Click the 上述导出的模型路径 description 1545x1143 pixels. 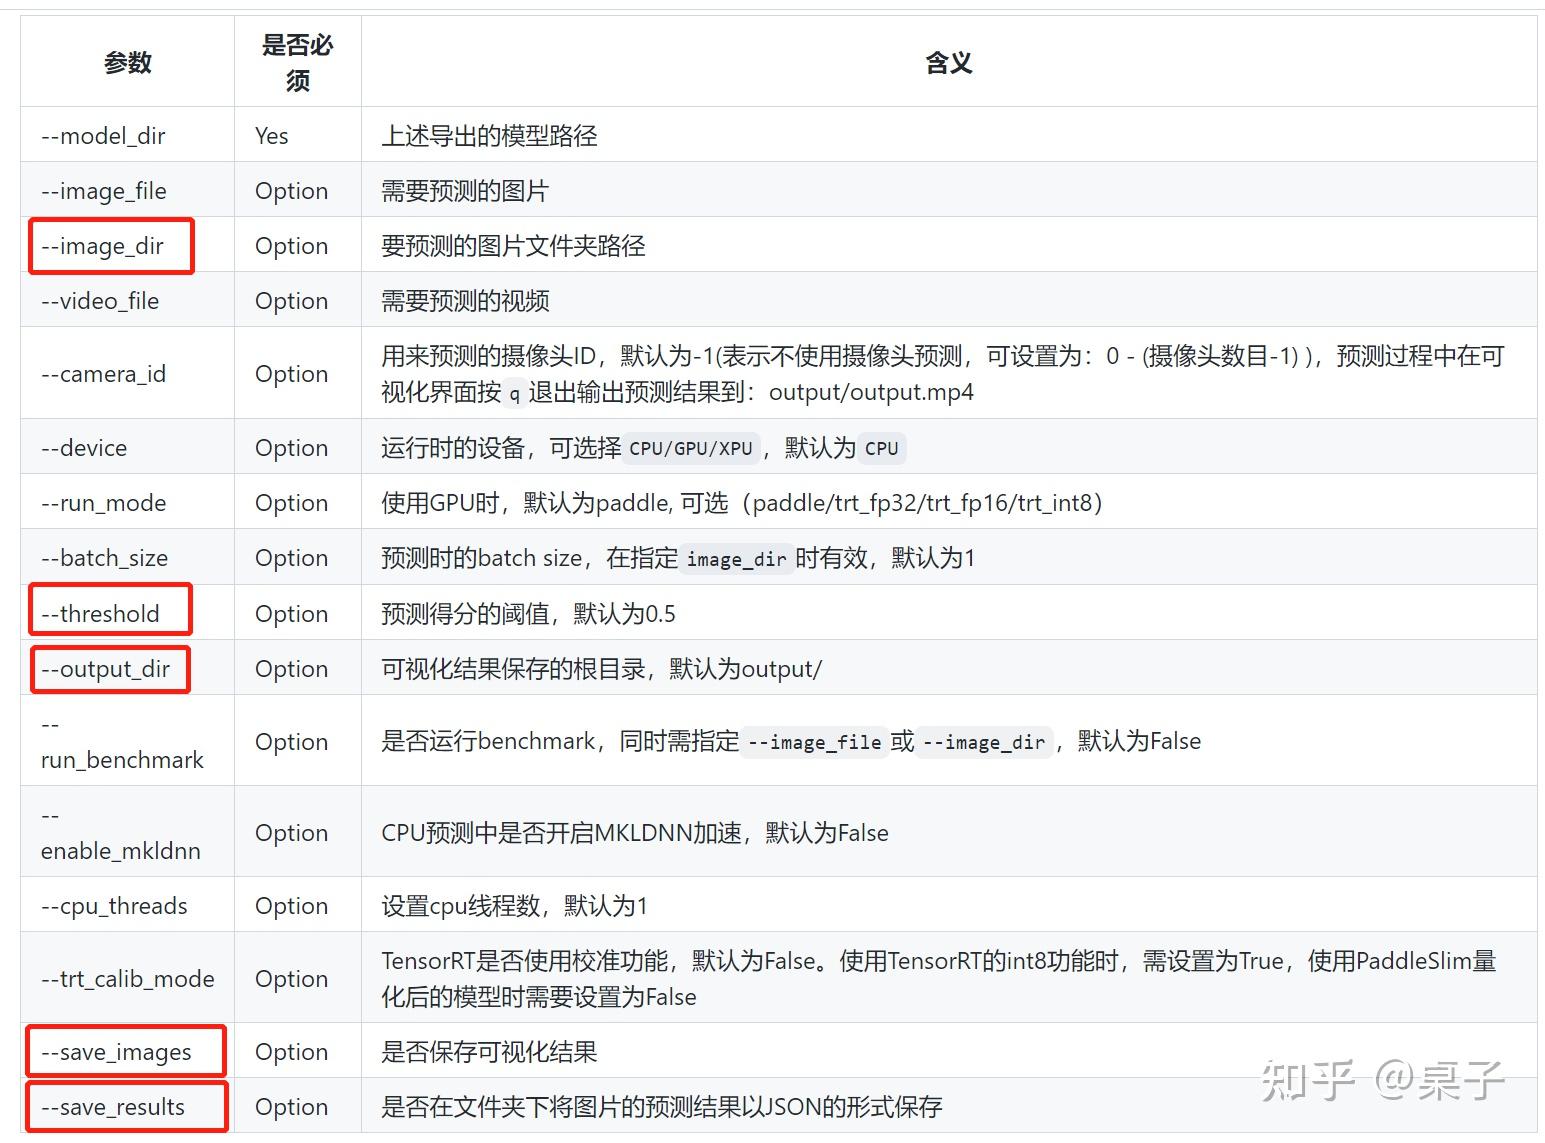(x=489, y=135)
